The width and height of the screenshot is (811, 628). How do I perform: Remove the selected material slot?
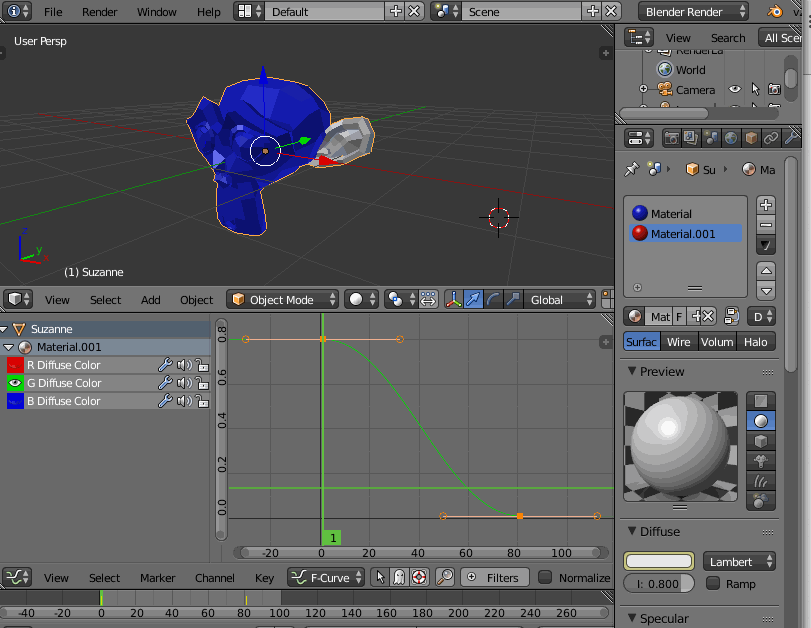coord(766,225)
